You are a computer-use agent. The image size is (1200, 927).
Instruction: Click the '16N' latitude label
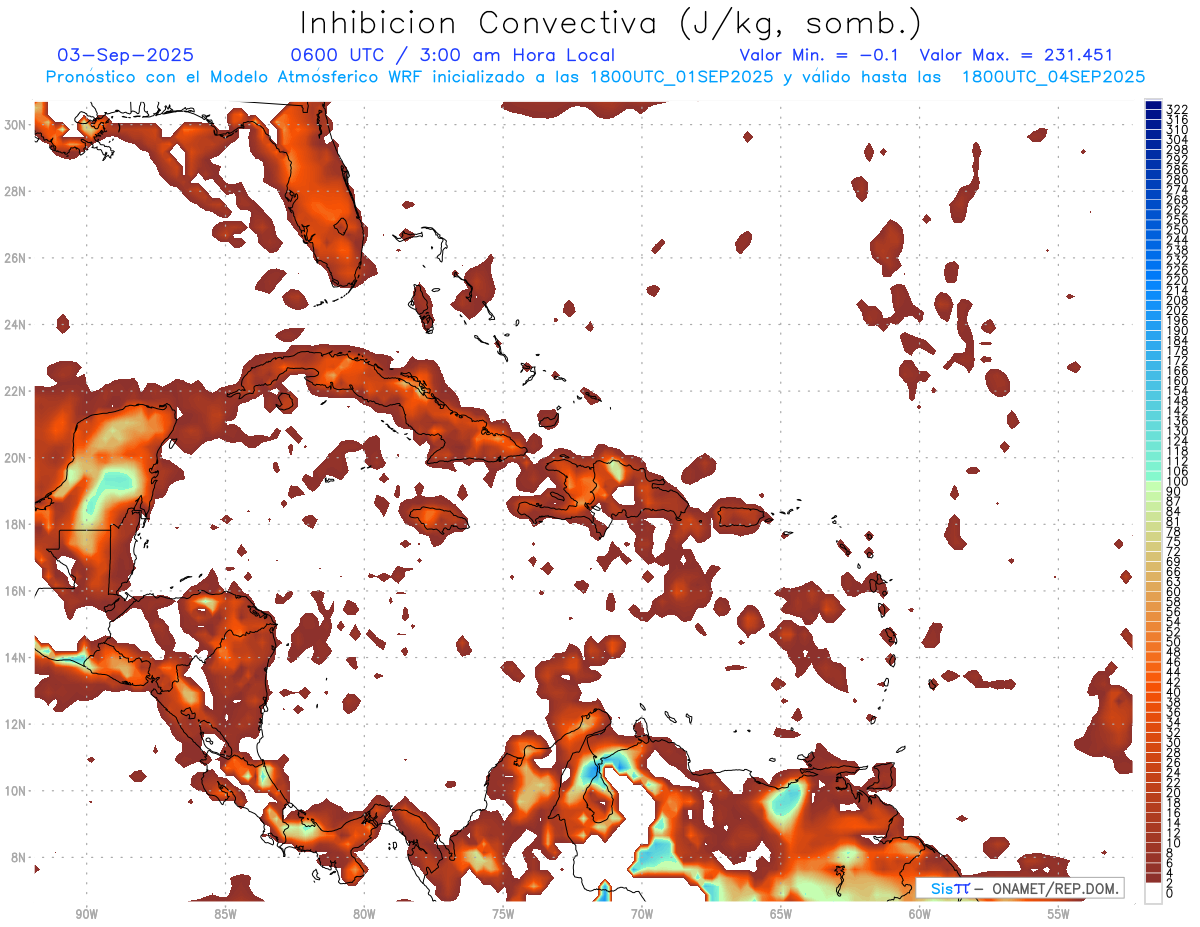coord(14,591)
